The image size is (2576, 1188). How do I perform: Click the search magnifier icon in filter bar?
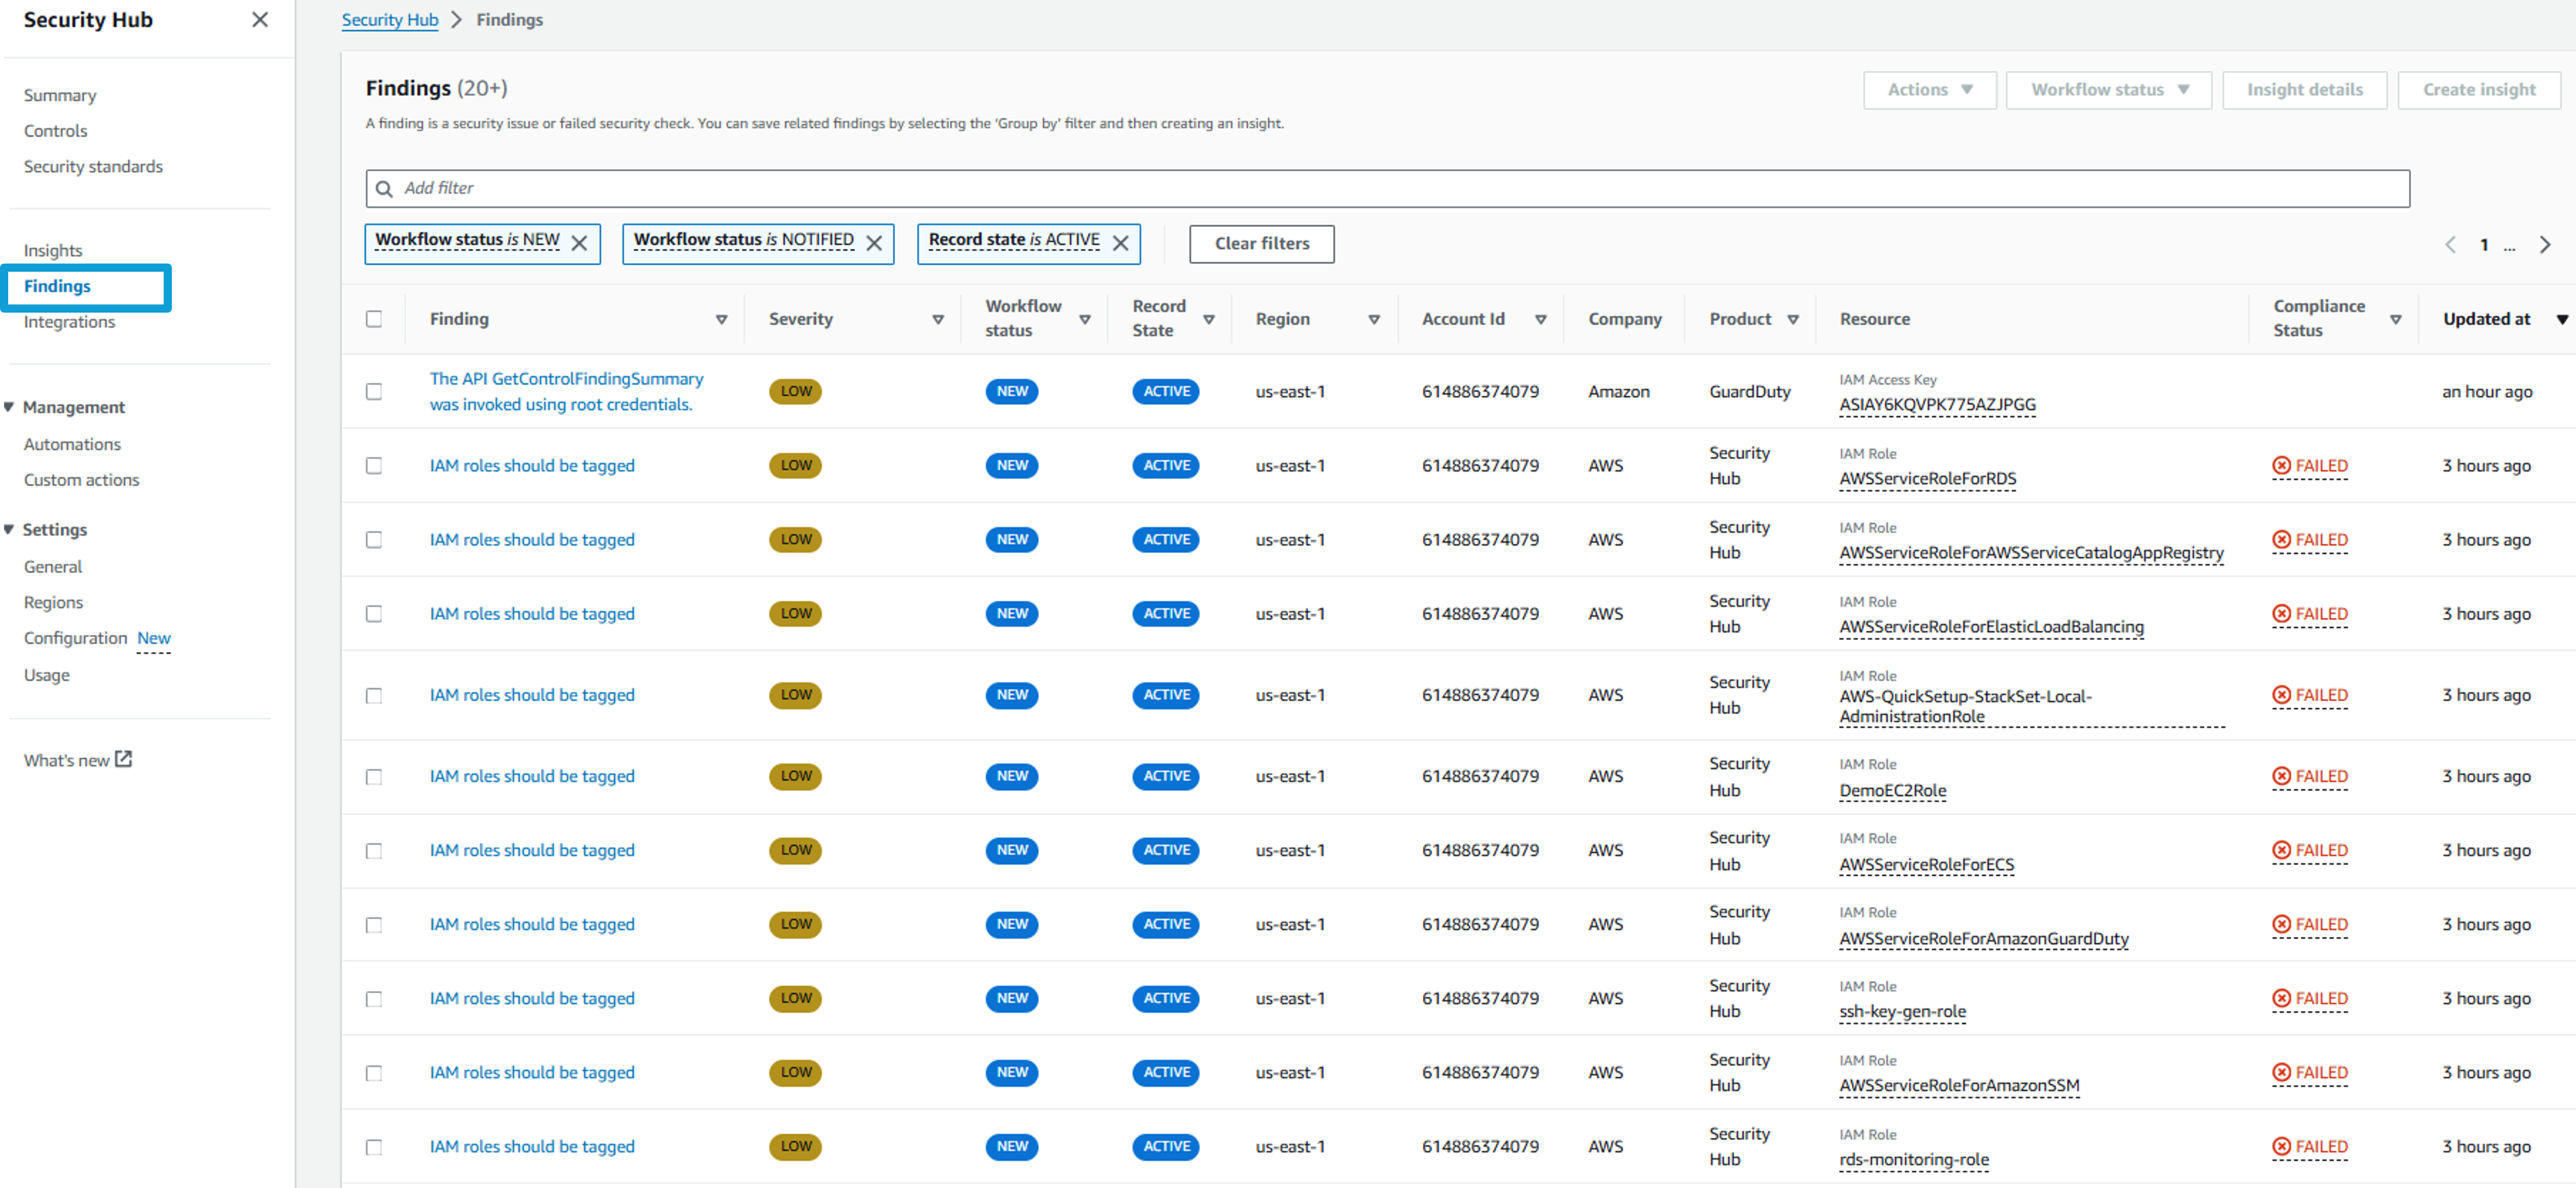[384, 188]
